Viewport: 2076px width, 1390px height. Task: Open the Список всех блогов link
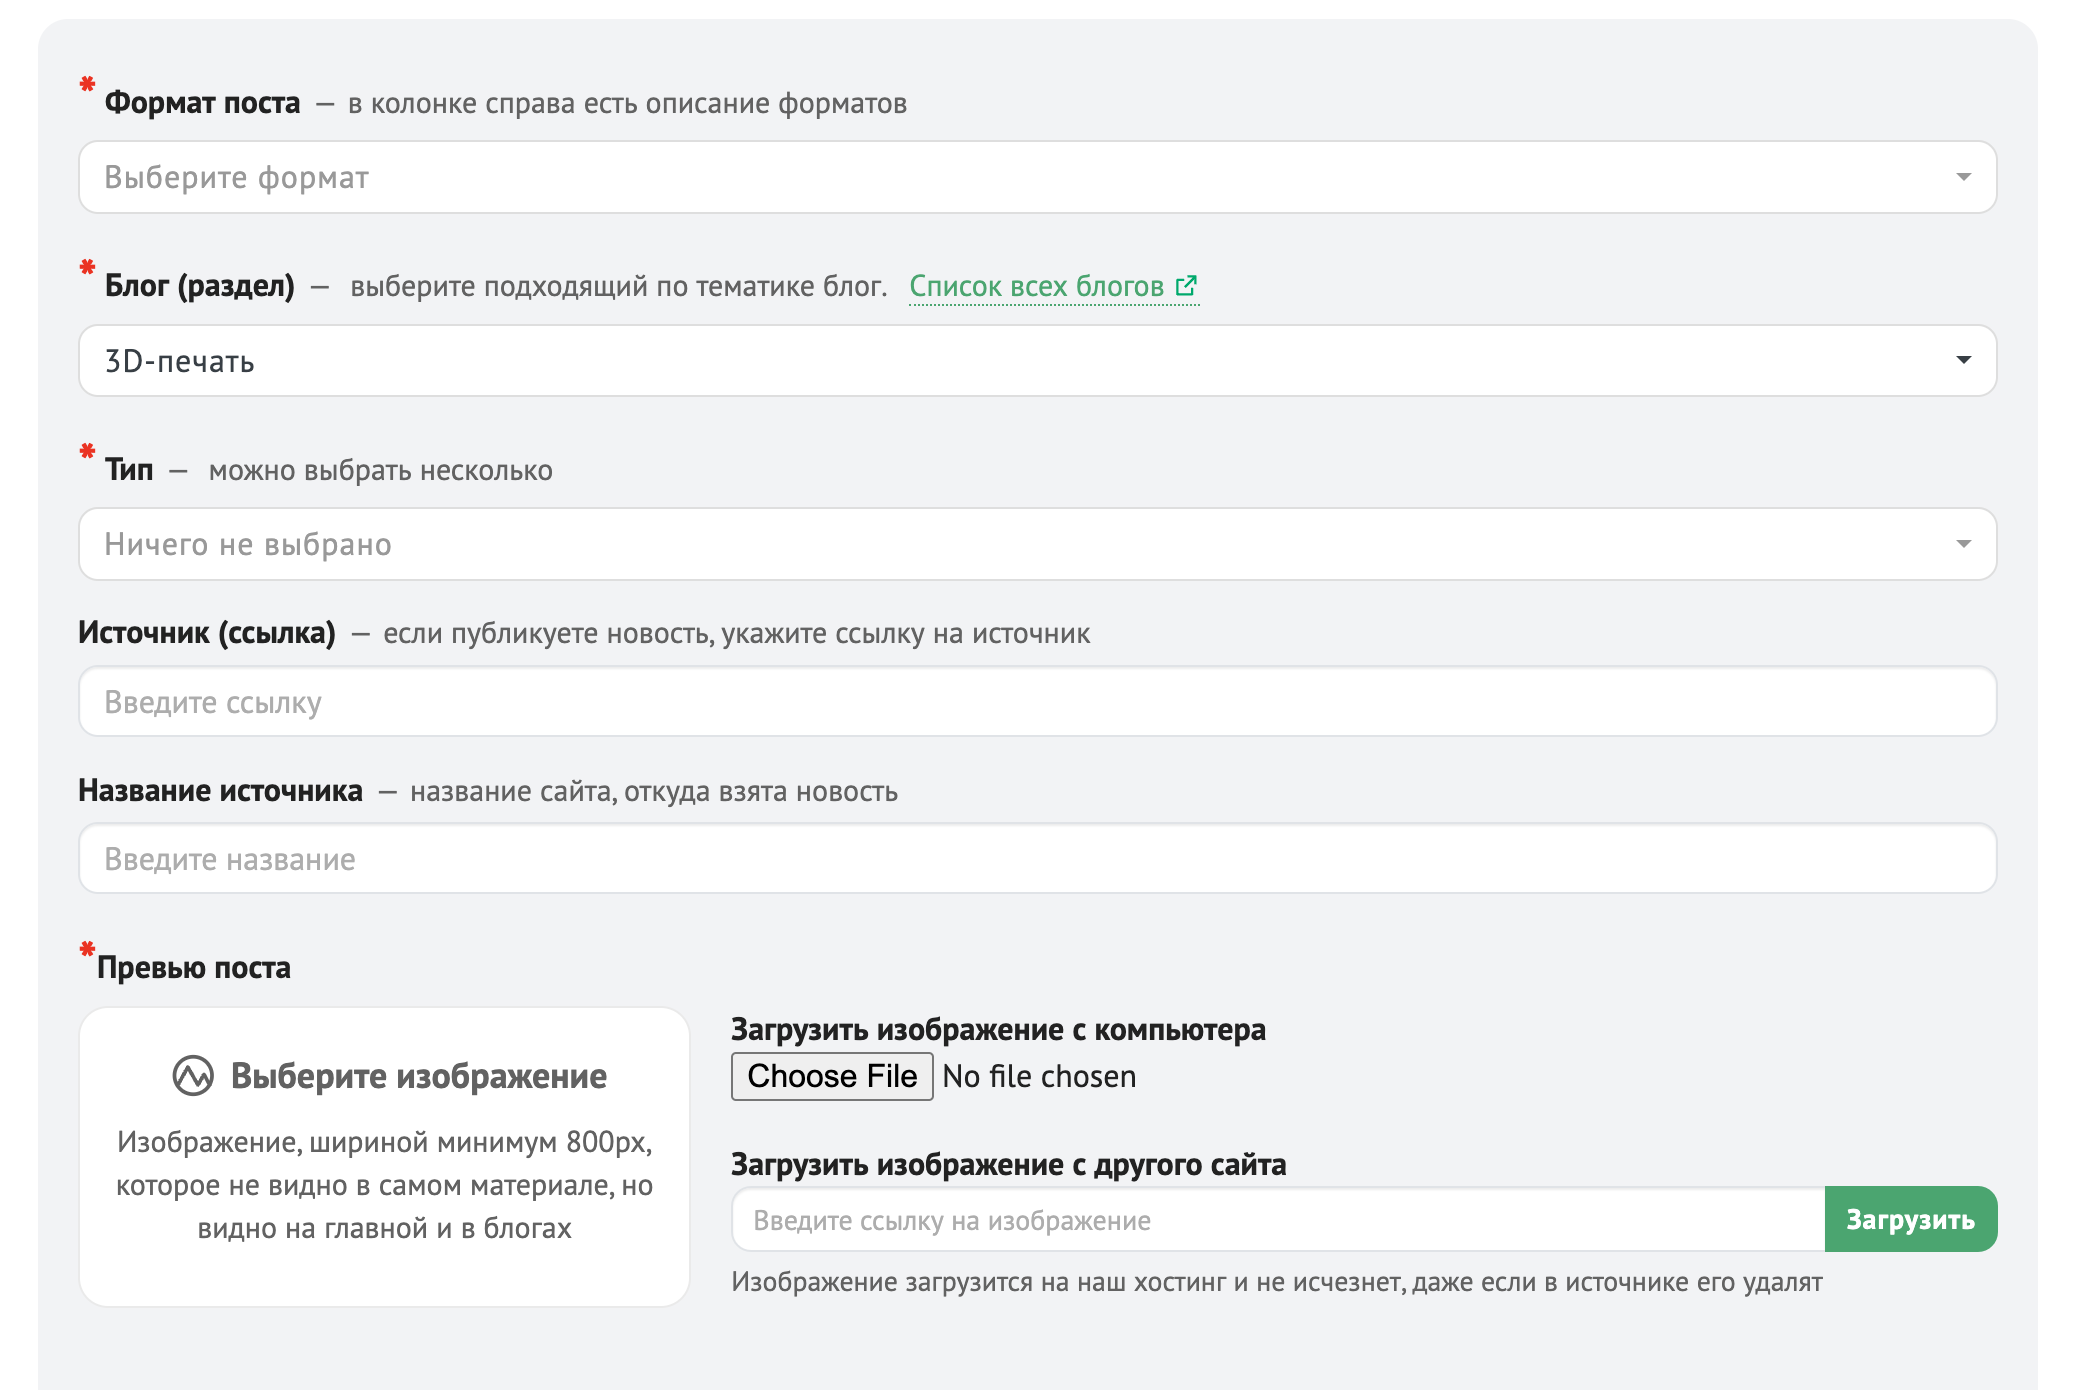[1036, 287]
